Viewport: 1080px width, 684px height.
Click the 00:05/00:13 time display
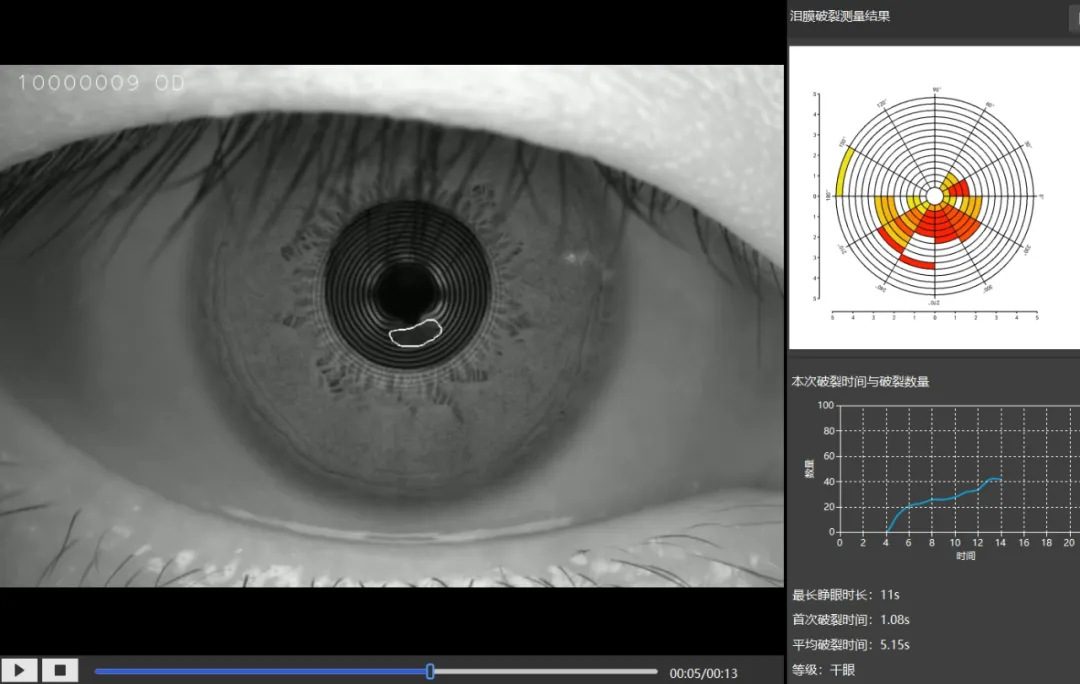pos(703,673)
